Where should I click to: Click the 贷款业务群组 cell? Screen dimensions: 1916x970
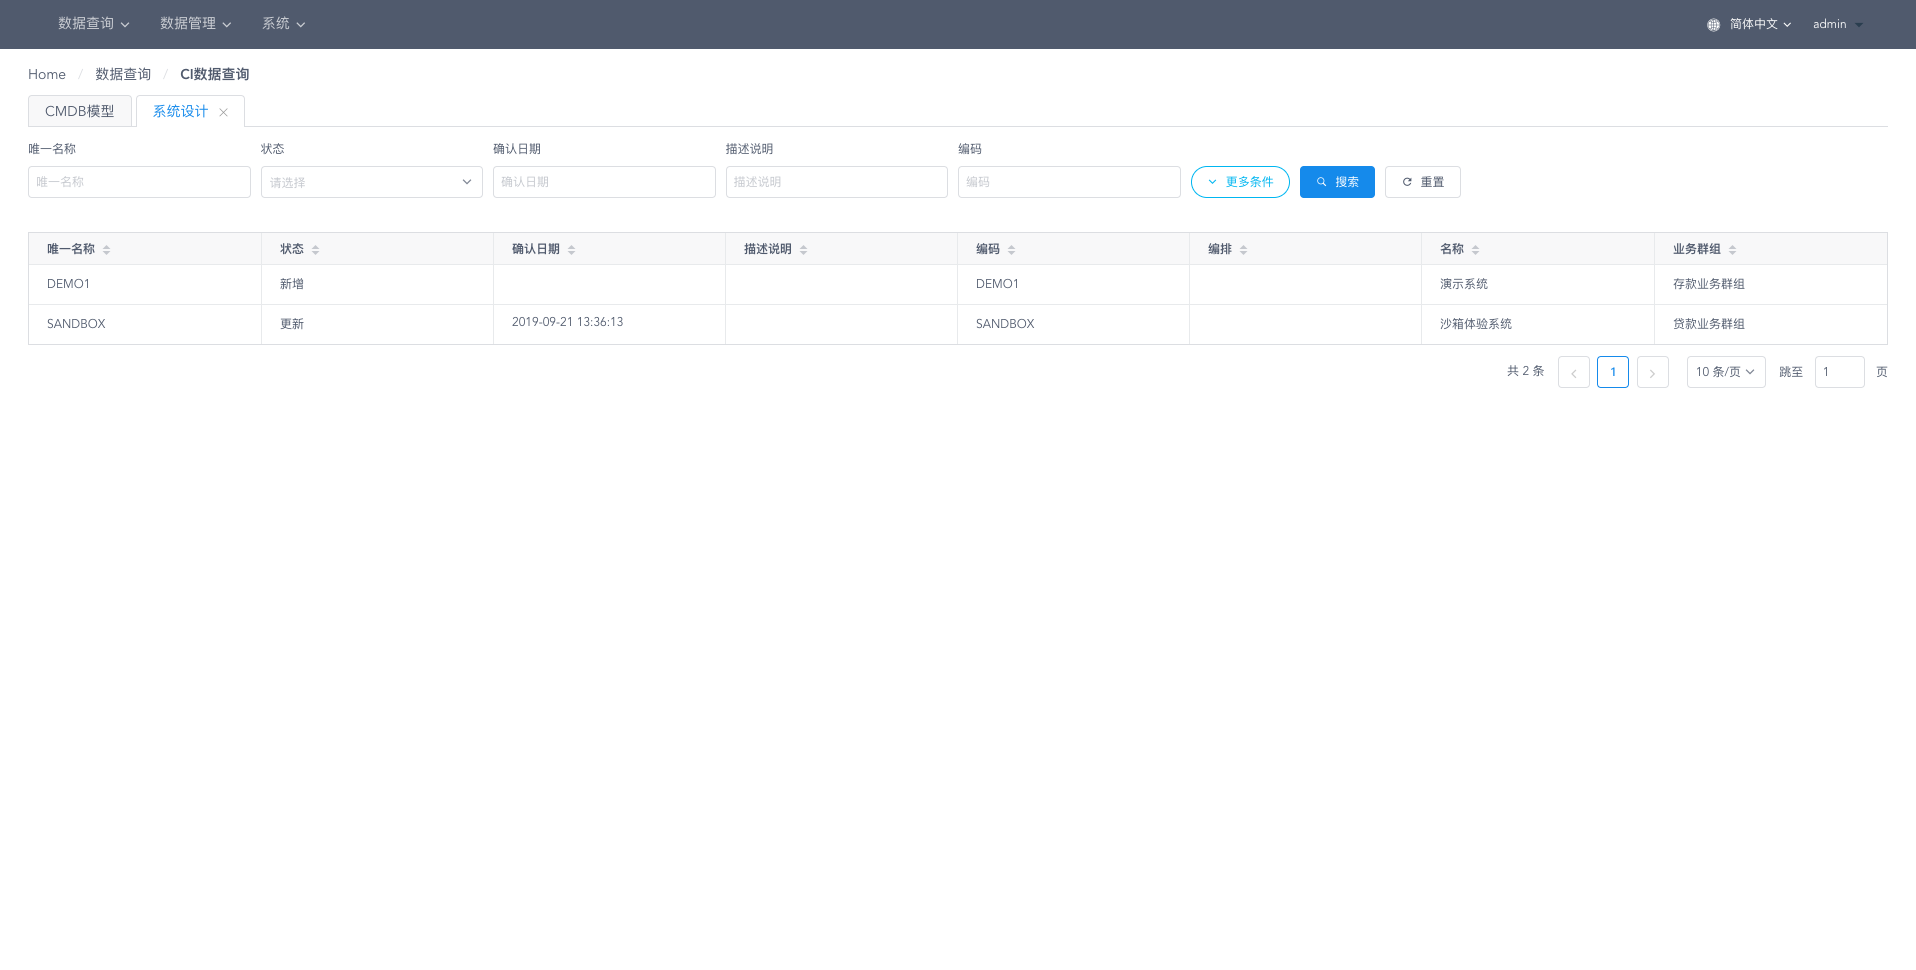pyautogui.click(x=1771, y=324)
